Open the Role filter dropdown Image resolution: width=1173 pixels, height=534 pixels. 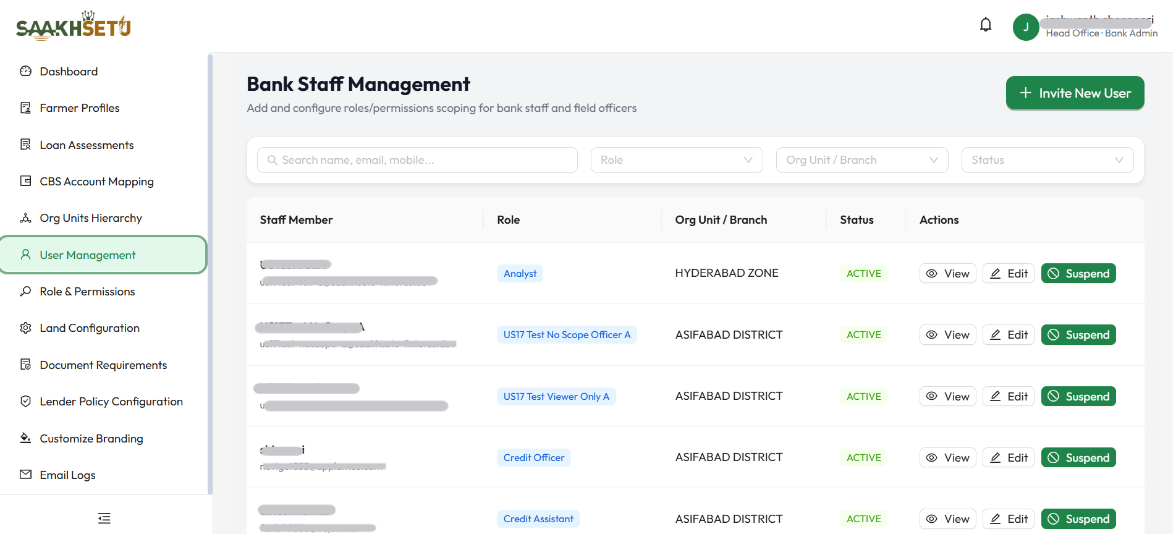[676, 160]
